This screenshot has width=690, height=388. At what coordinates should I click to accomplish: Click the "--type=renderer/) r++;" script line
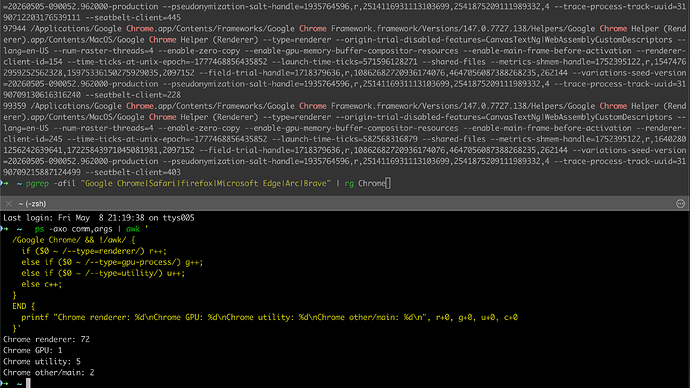(x=94, y=251)
